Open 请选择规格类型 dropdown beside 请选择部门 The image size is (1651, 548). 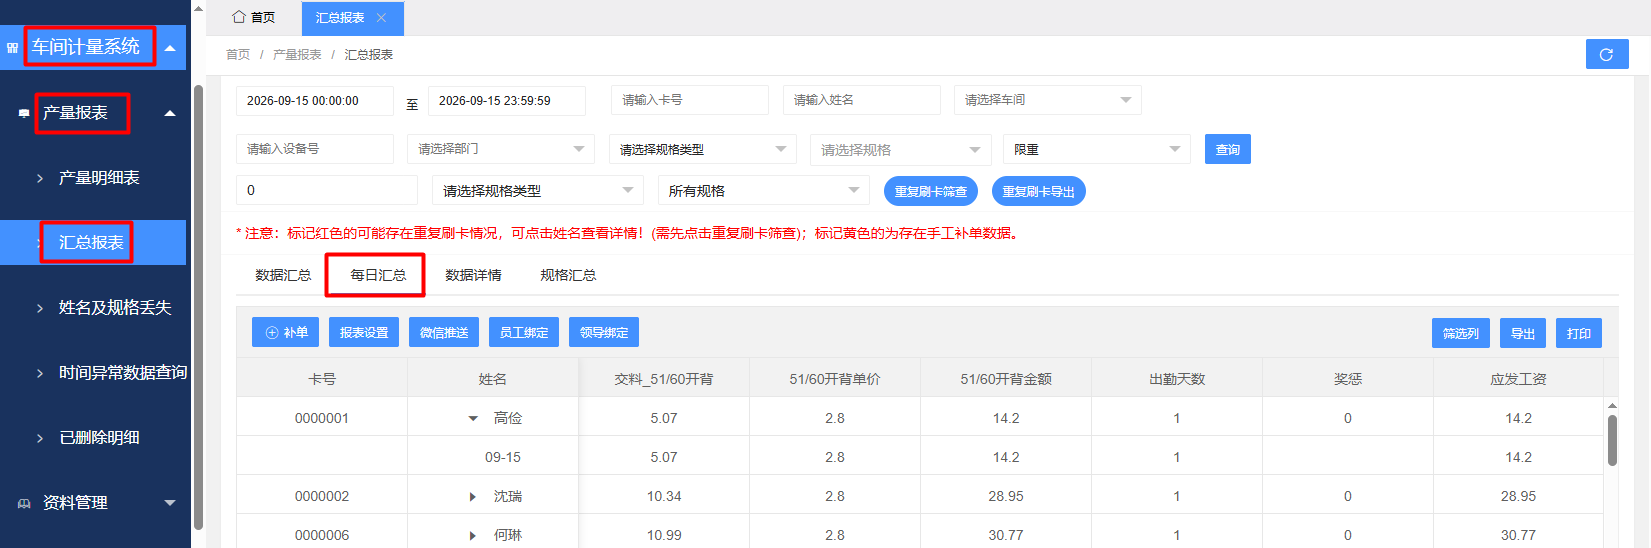point(703,150)
